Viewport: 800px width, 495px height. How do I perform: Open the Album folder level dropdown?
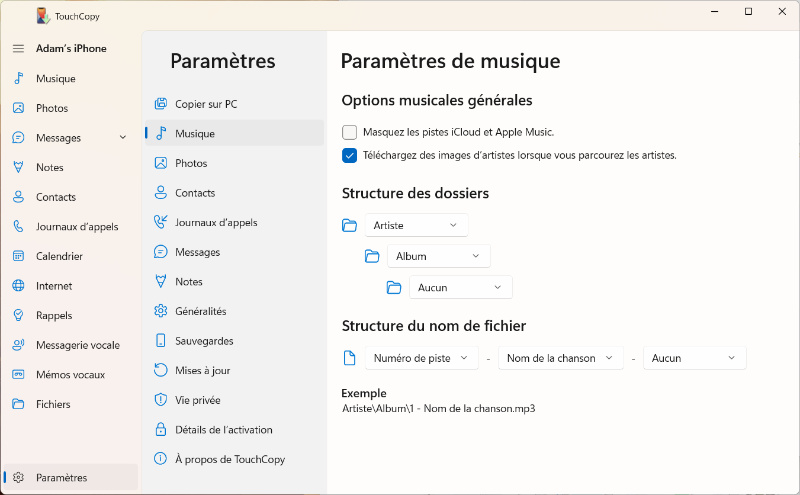click(x=439, y=257)
